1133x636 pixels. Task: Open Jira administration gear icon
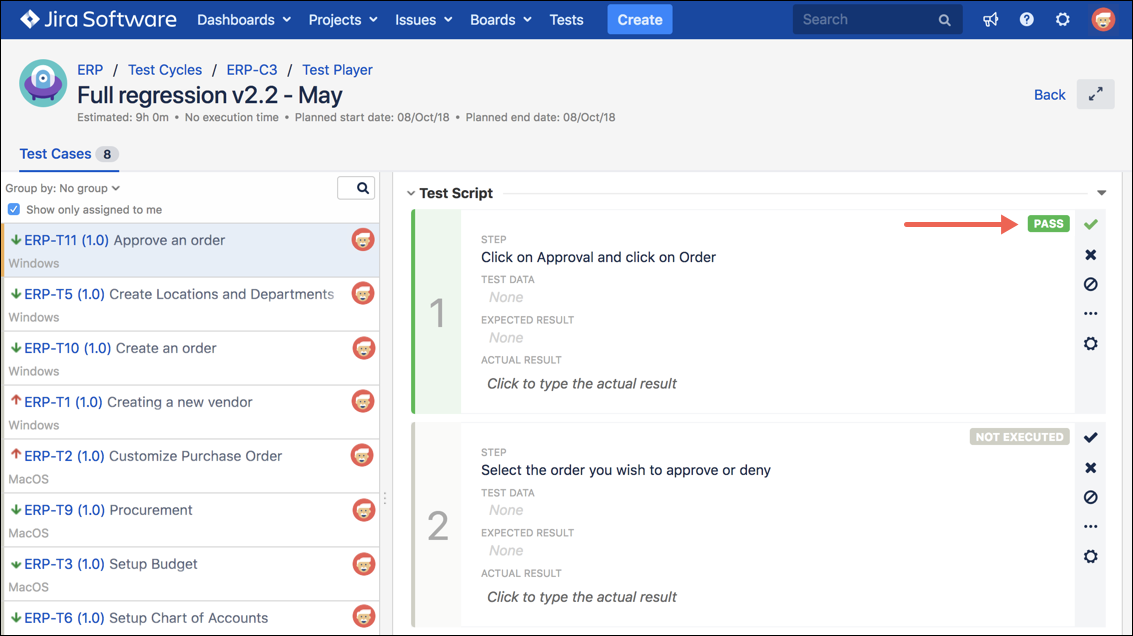point(1062,20)
